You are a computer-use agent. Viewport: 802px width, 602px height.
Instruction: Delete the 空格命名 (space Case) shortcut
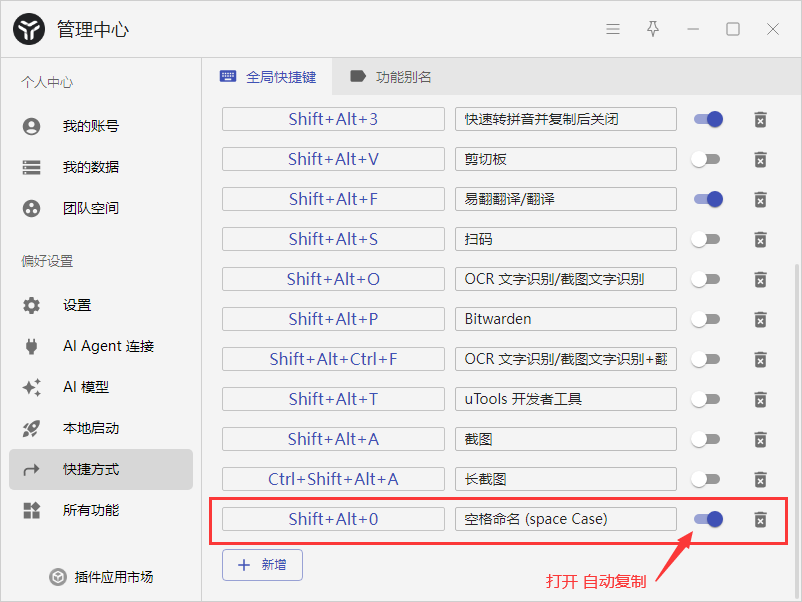[761, 520]
